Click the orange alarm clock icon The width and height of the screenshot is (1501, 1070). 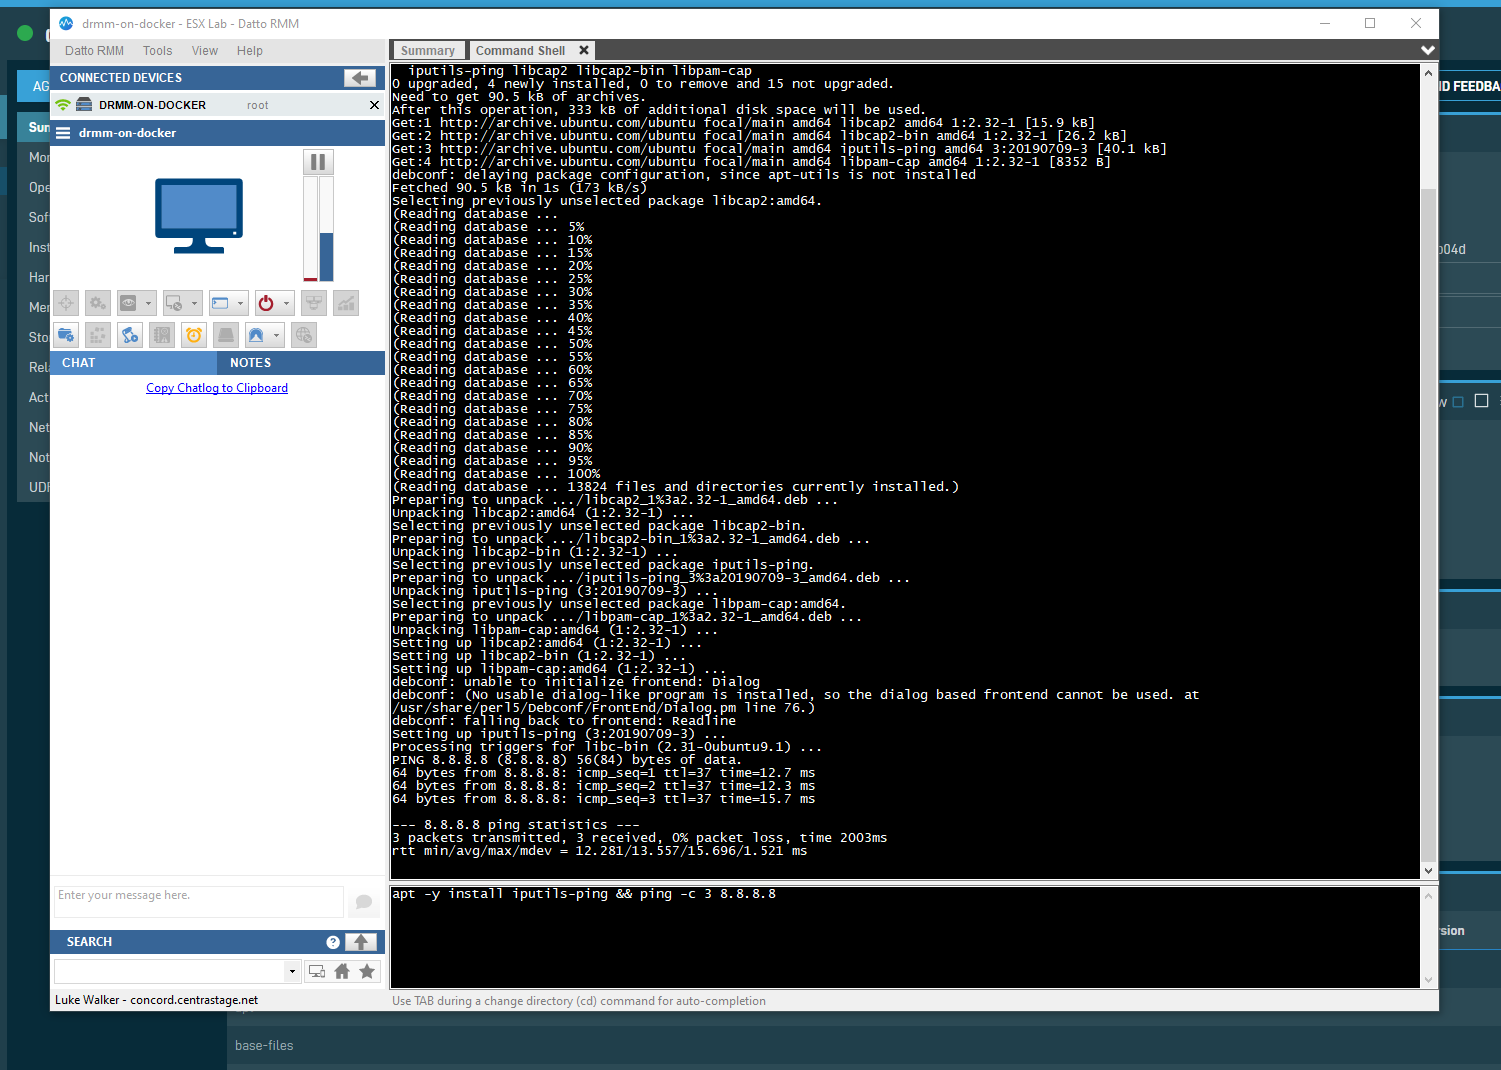[x=194, y=335]
